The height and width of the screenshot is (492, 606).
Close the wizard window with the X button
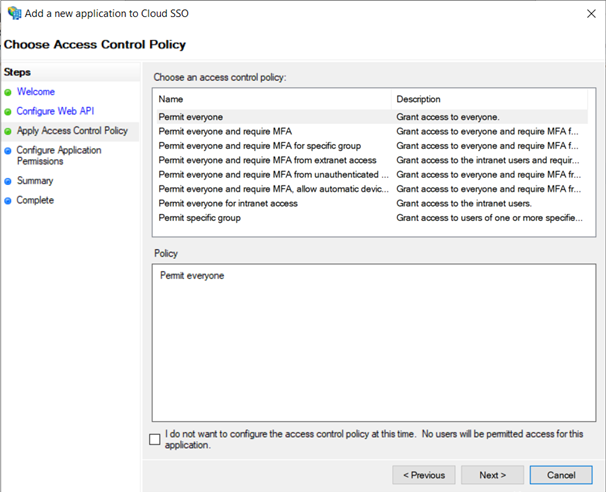(x=586, y=13)
